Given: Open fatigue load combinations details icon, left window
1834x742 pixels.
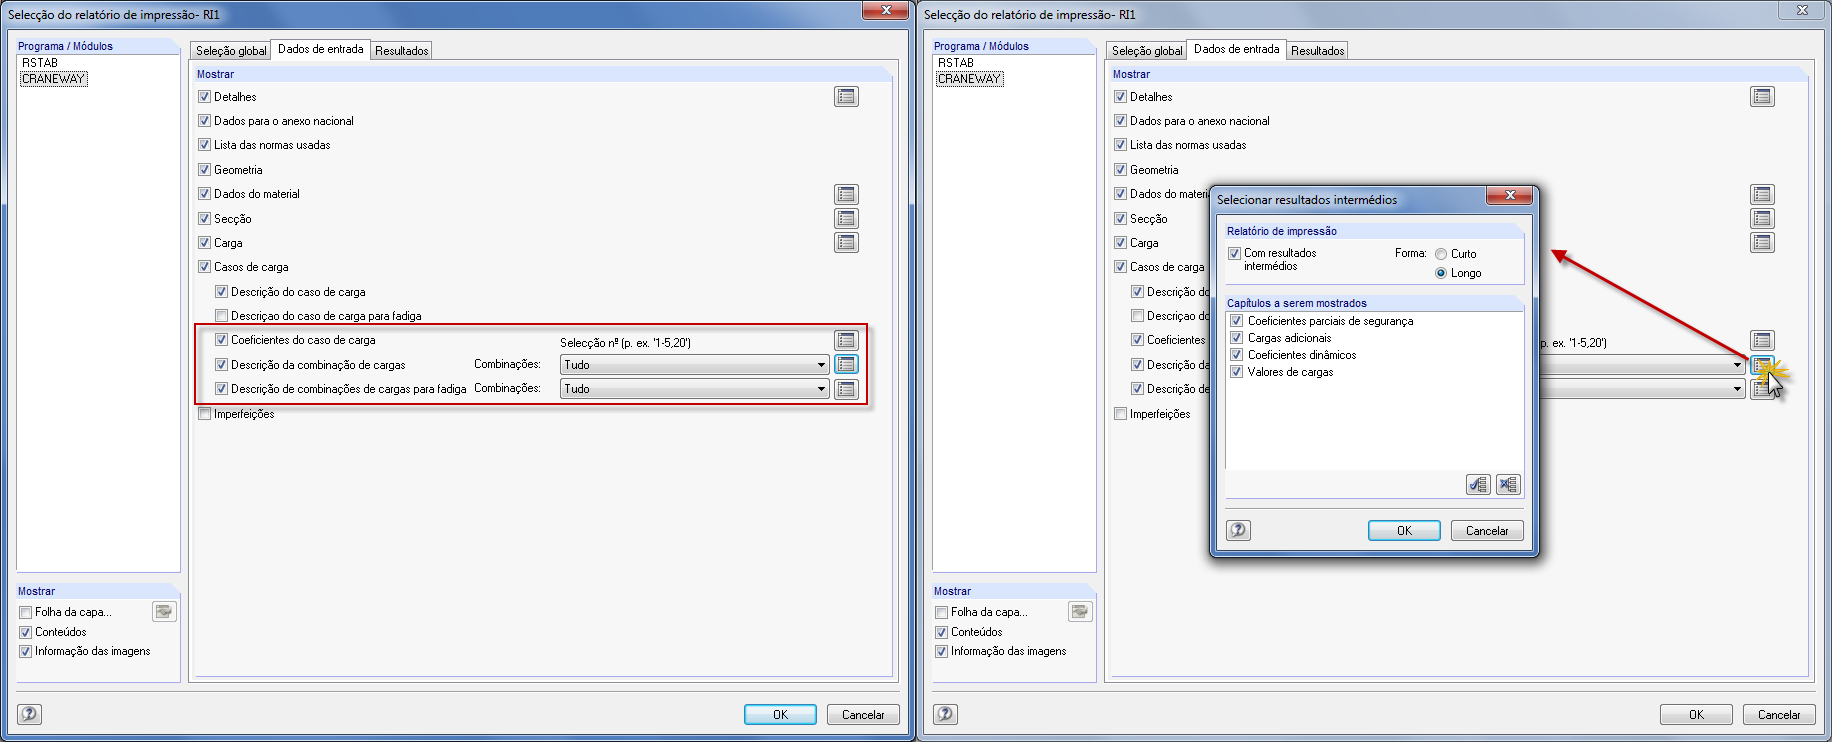Looking at the screenshot, I should tap(846, 389).
